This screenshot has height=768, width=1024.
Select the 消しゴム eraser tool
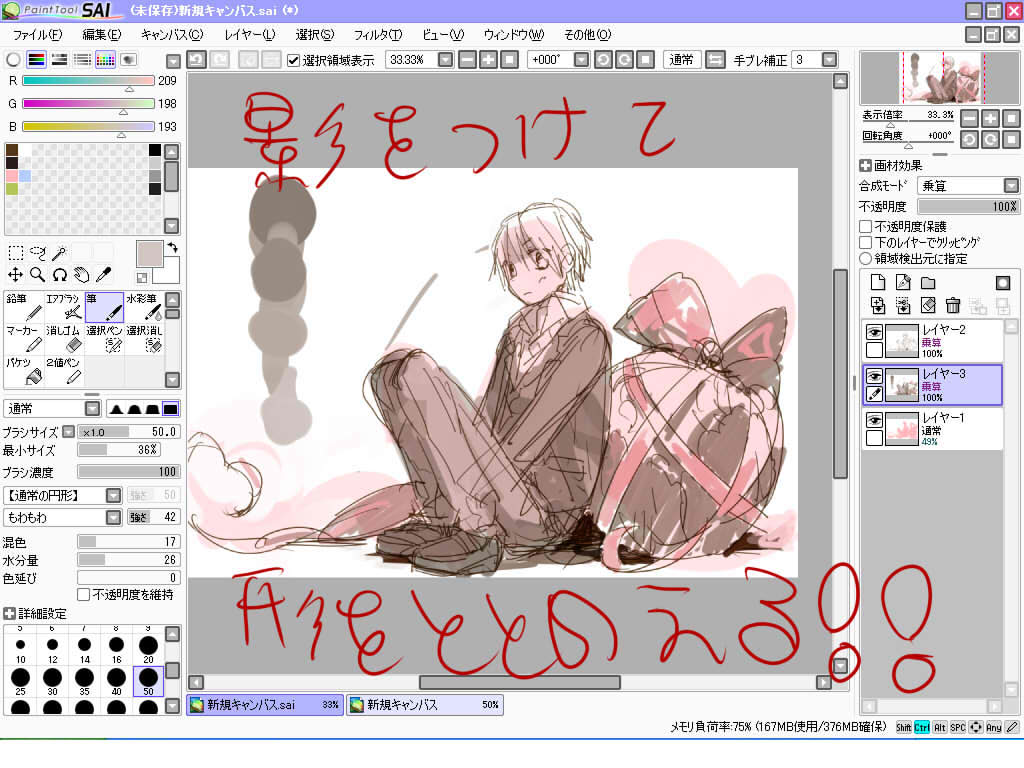pos(63,340)
